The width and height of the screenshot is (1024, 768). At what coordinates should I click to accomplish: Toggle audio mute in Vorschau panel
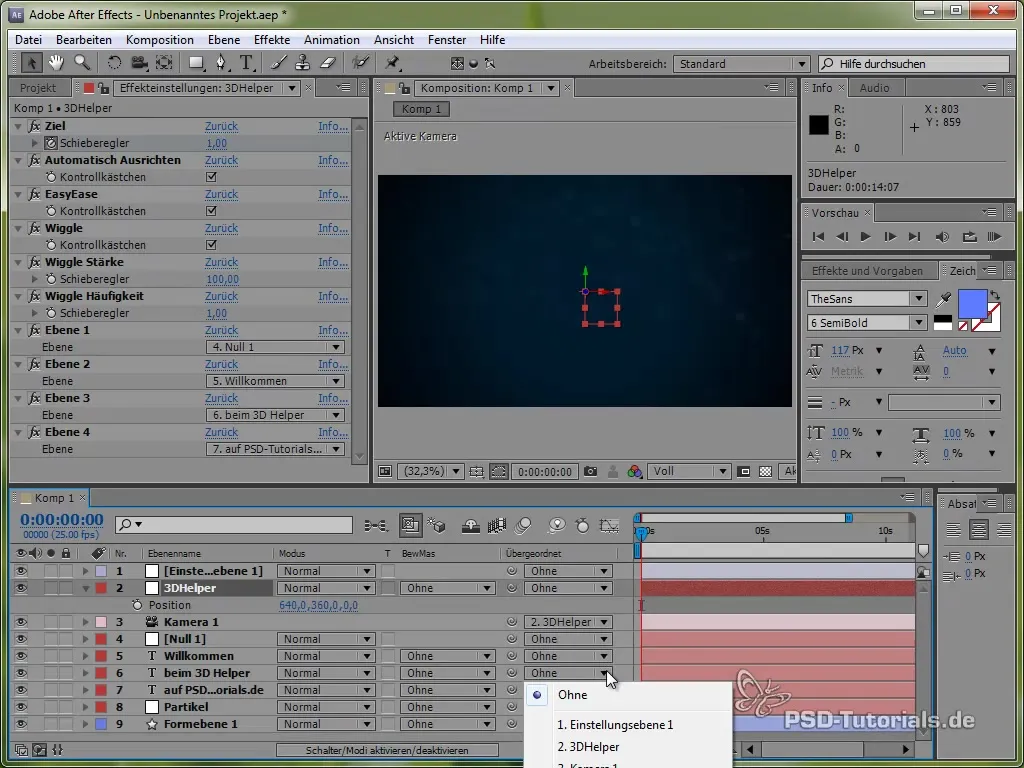click(942, 237)
